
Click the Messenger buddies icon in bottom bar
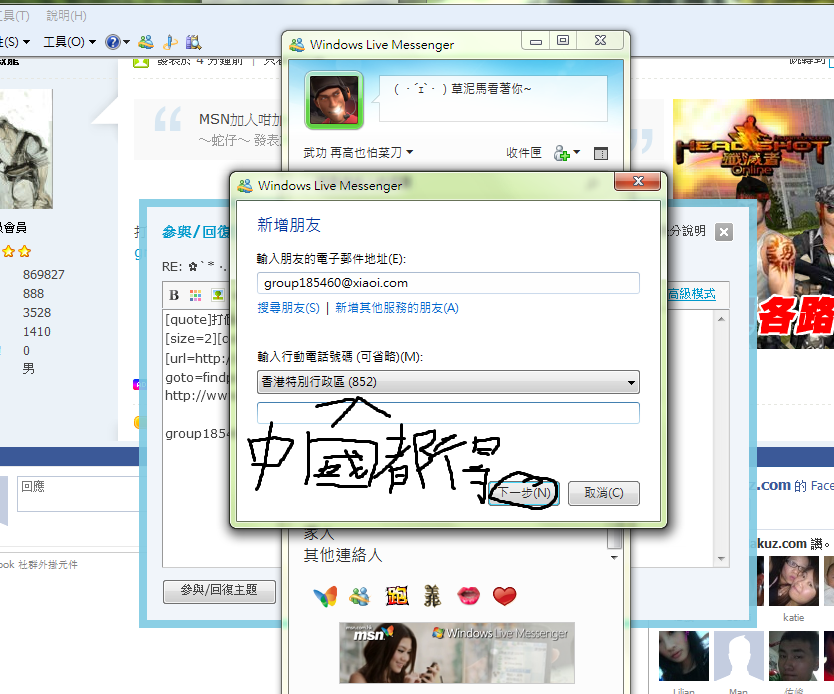pyautogui.click(x=360, y=596)
